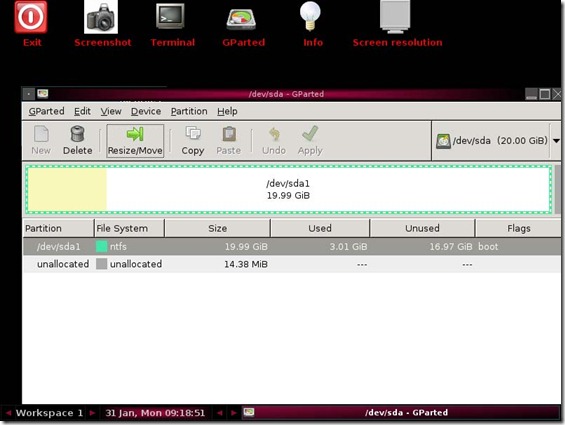Expand the /dev/sda device dropdown
This screenshot has height=425, width=565.
point(556,141)
